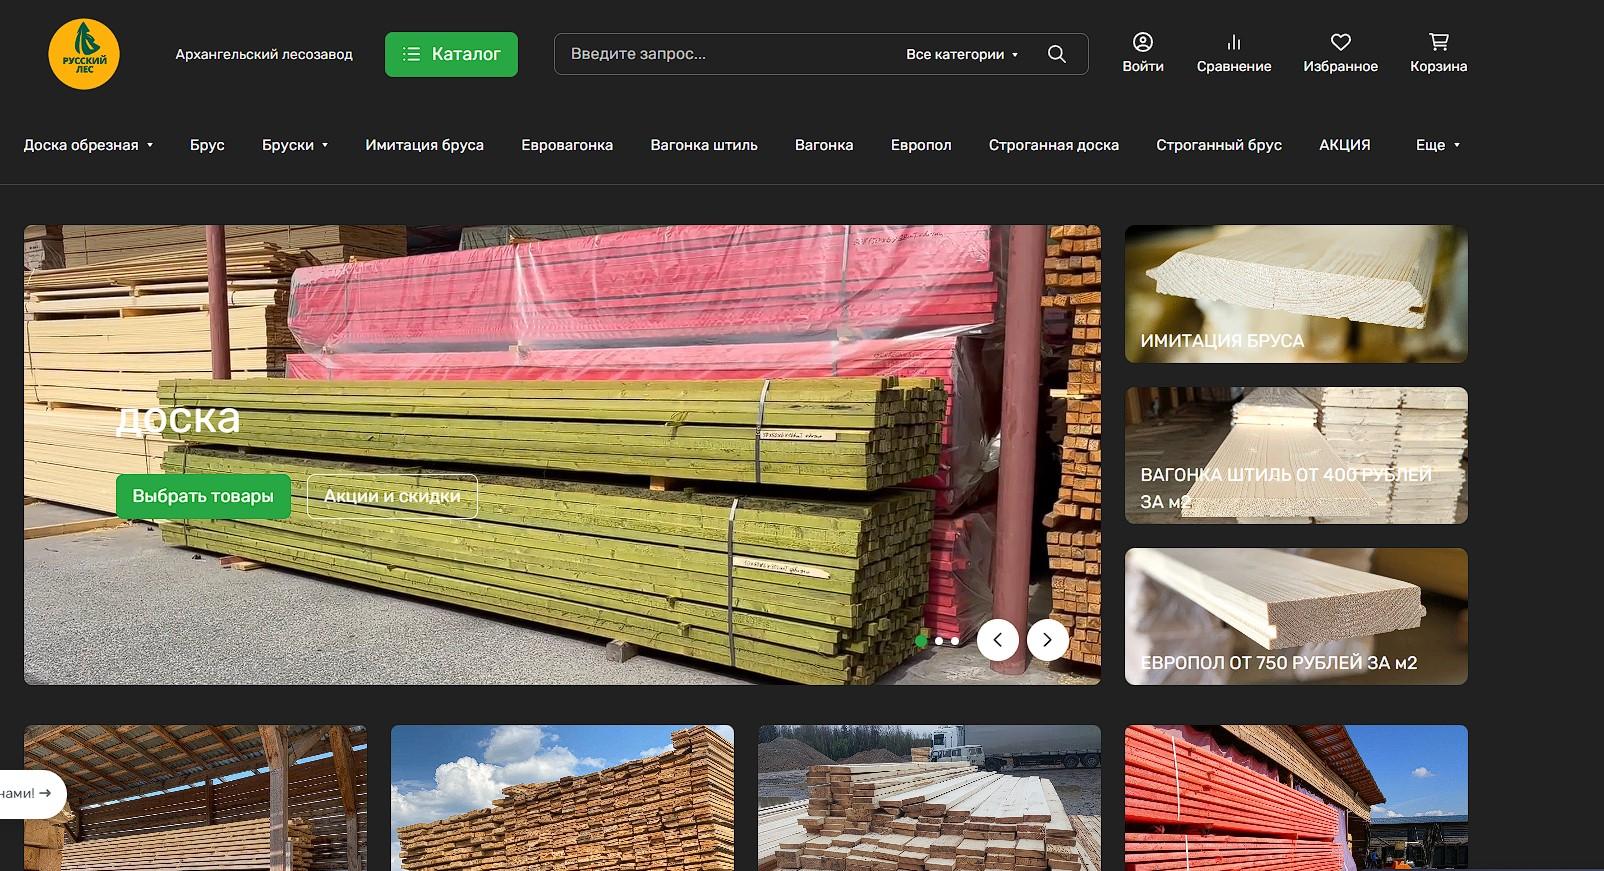Open the Каталог menu button
This screenshot has height=871, width=1604.
click(451, 54)
